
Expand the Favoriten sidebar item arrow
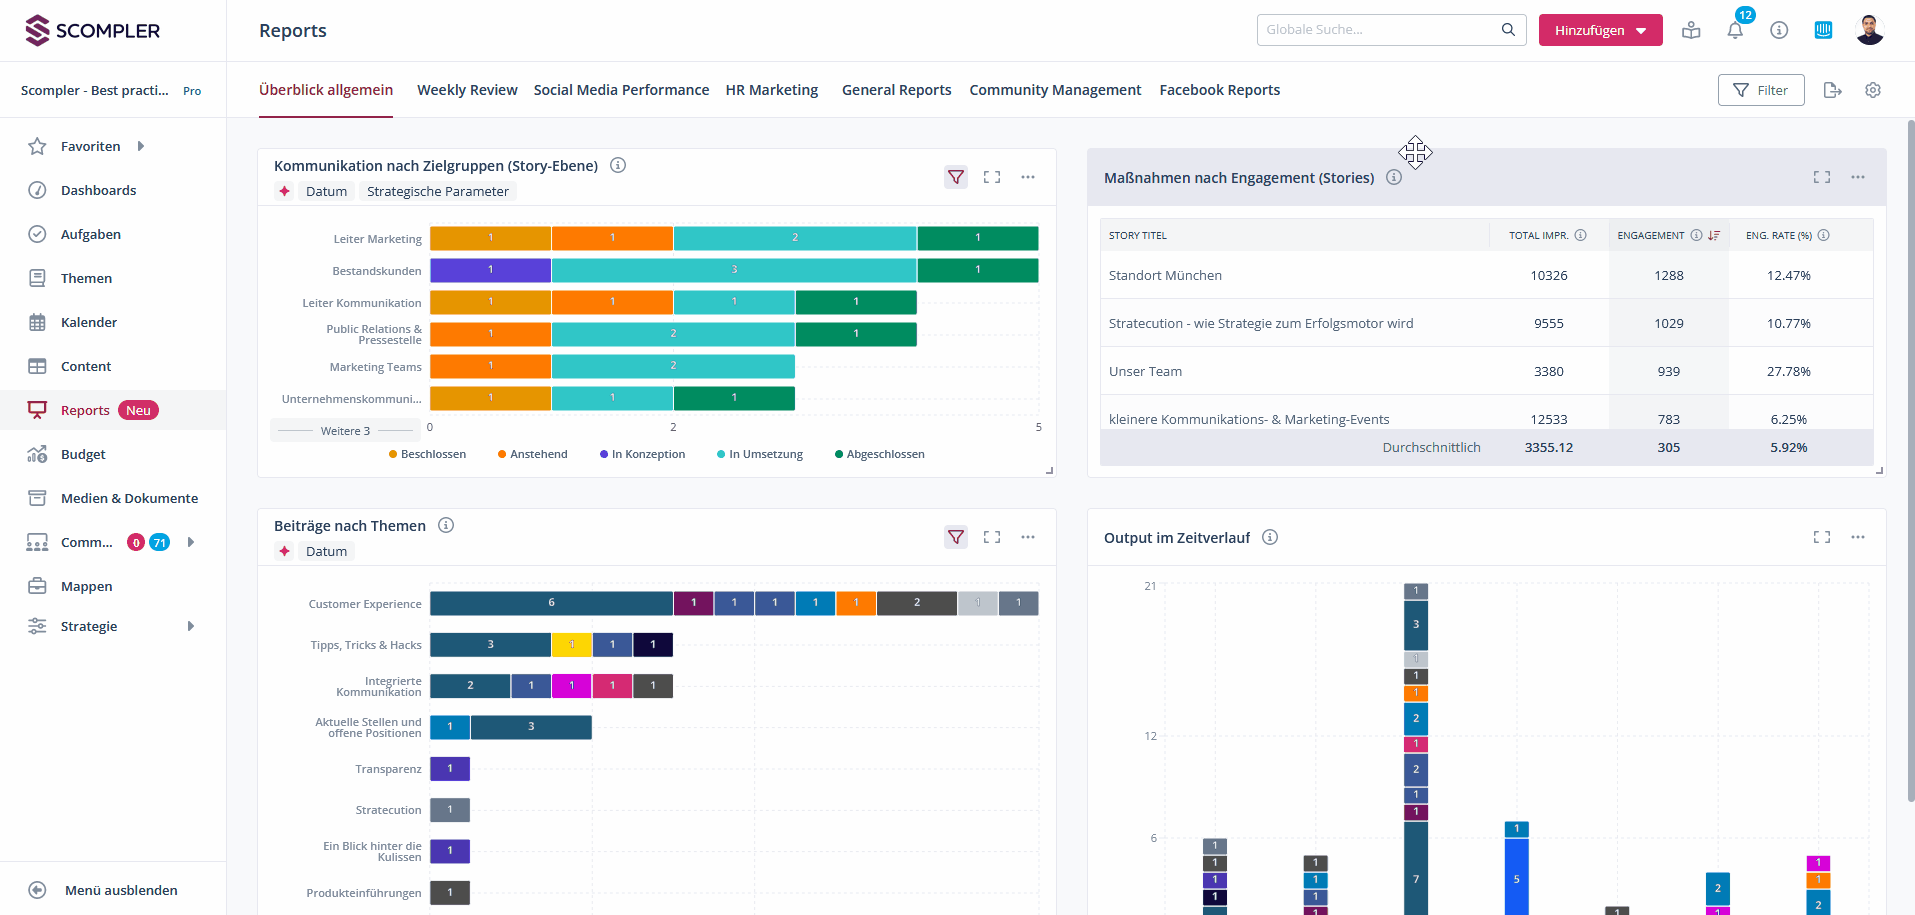tap(141, 146)
